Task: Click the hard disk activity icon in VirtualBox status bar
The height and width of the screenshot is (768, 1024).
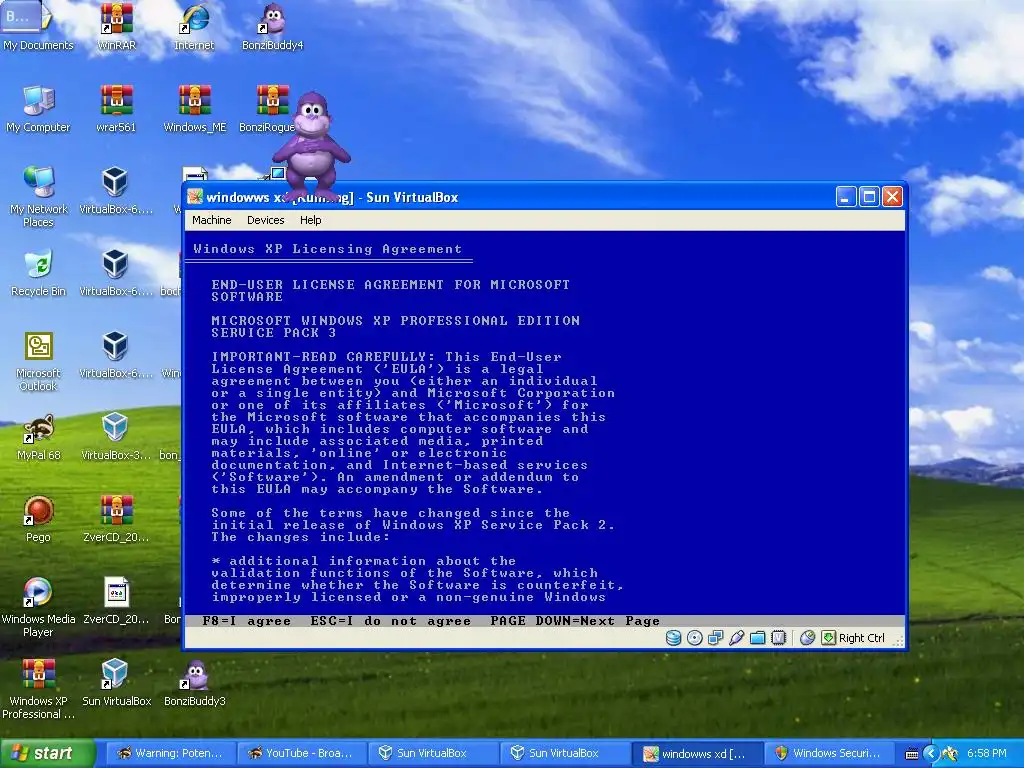Action: click(673, 638)
